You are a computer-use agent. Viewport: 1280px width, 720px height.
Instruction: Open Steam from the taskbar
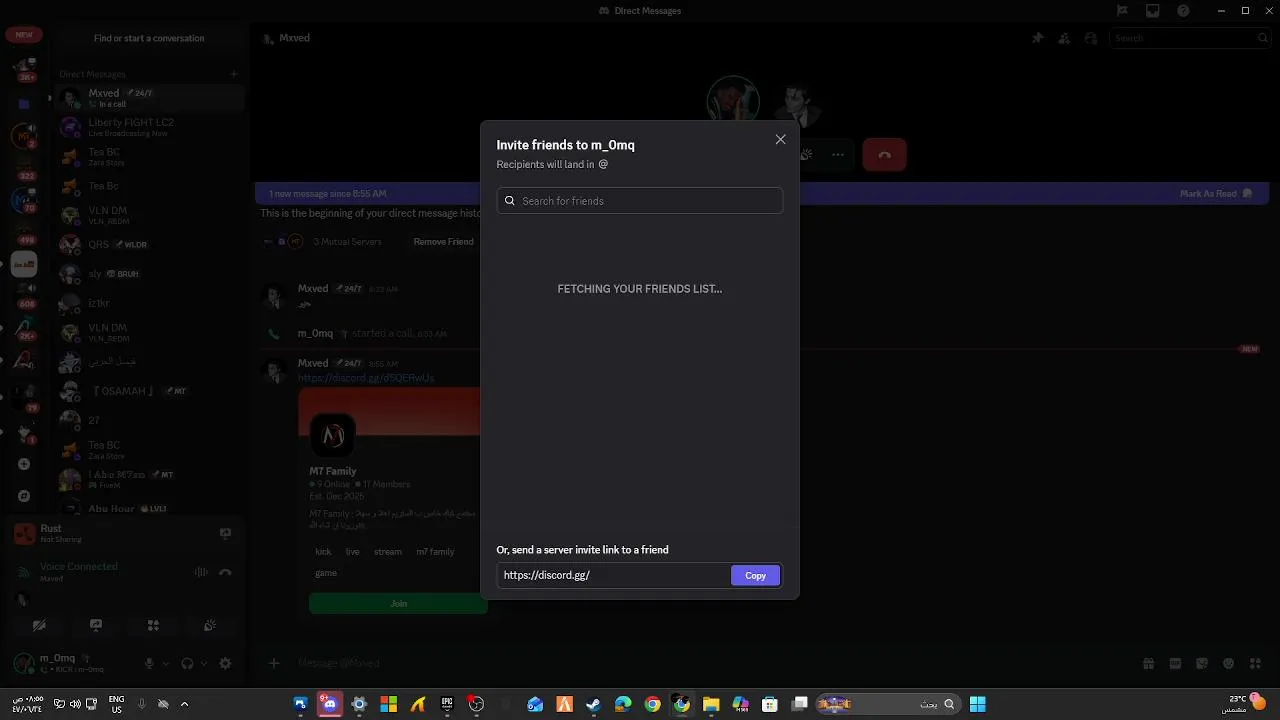click(593, 704)
